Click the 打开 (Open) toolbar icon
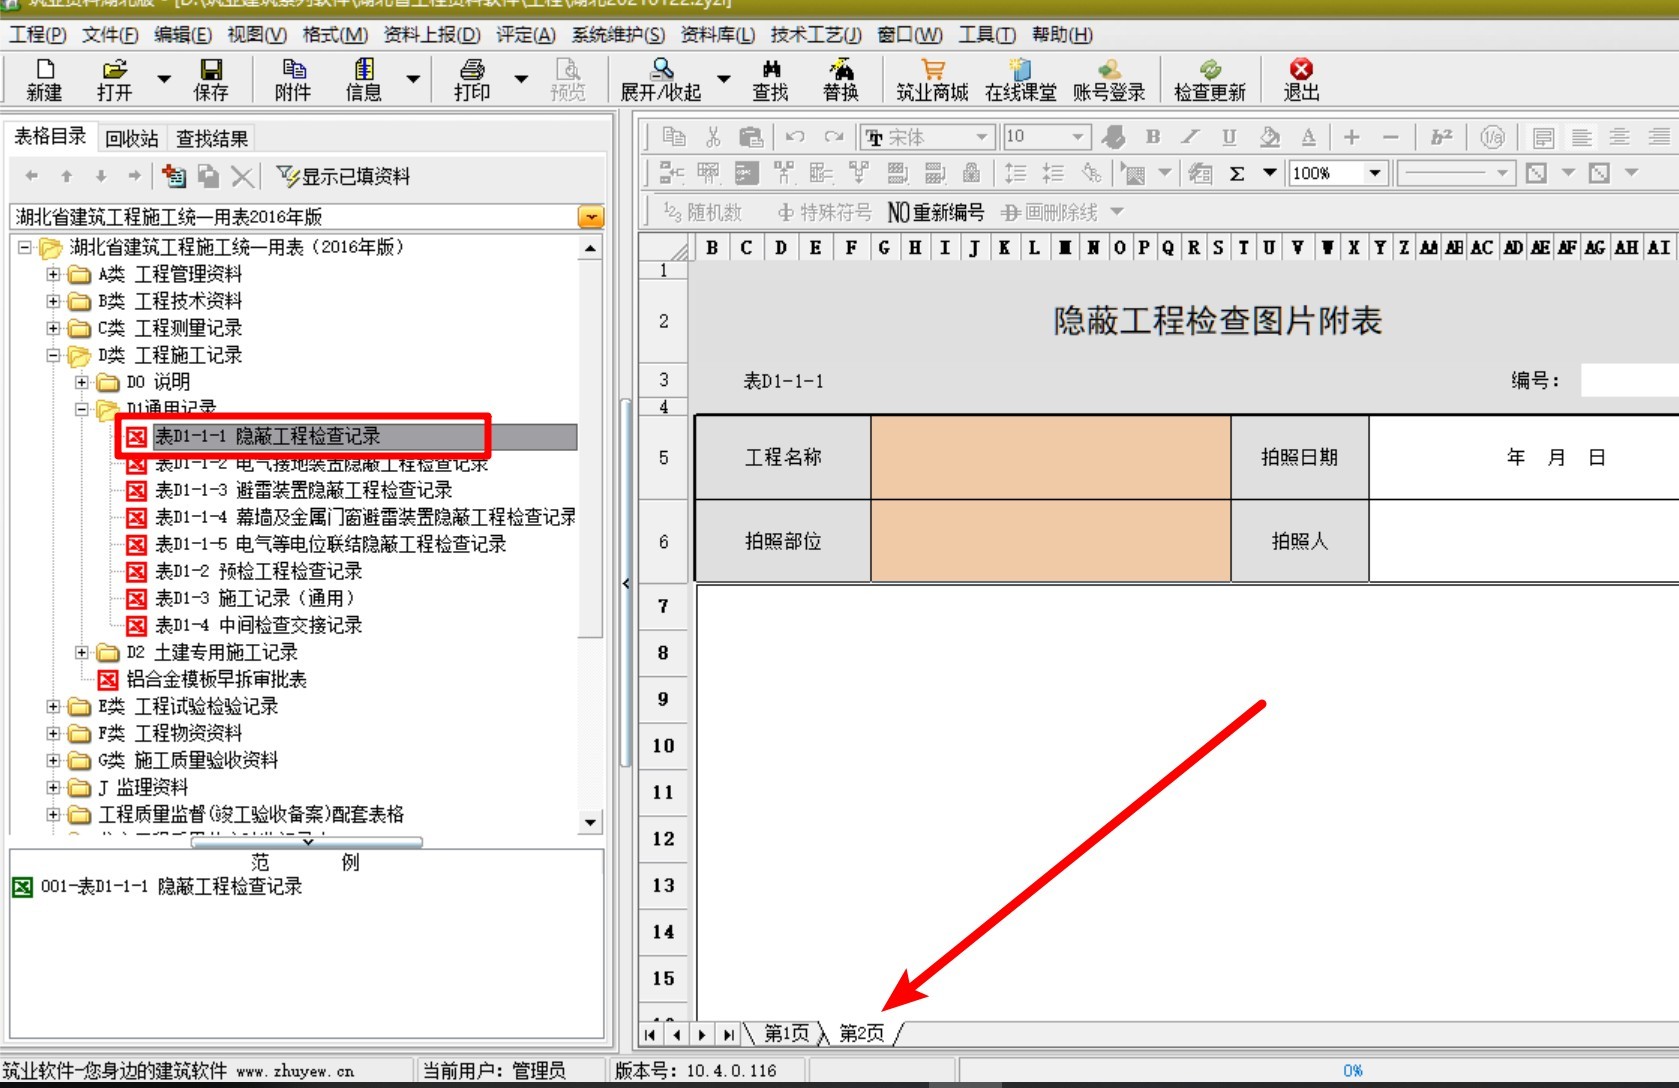Screen dimensions: 1679x1088 click(x=114, y=80)
